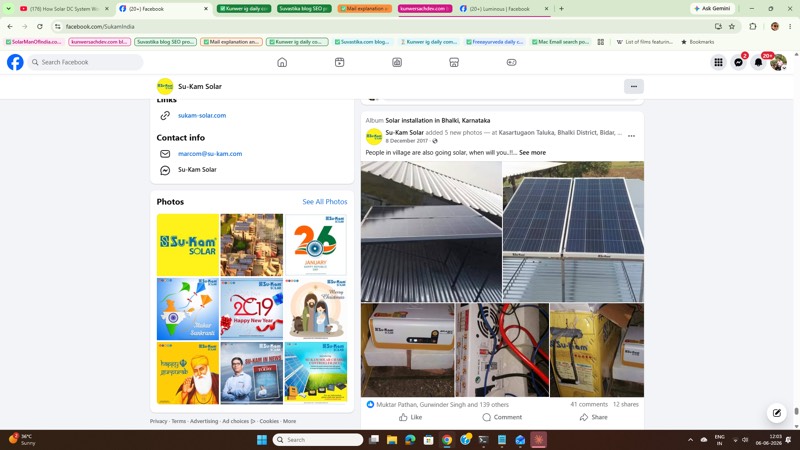Open the Privacy footer link
The image size is (800, 450).
click(158, 421)
